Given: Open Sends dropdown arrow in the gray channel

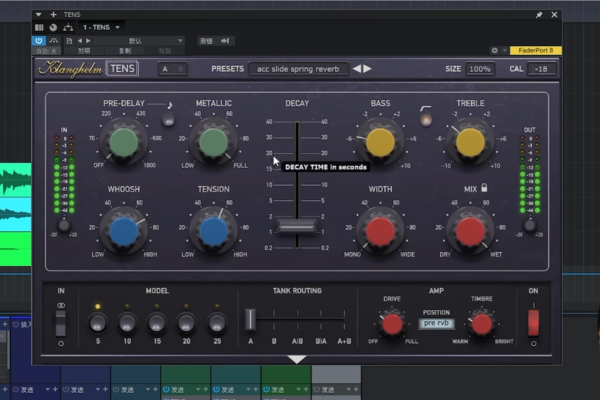Looking at the screenshot, I should (348, 389).
